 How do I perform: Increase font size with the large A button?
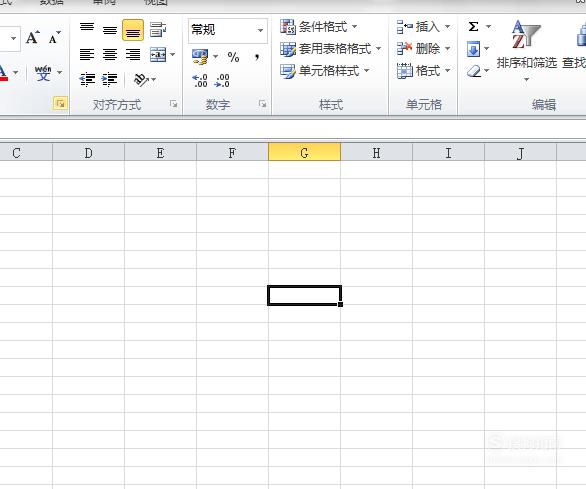pos(33,37)
